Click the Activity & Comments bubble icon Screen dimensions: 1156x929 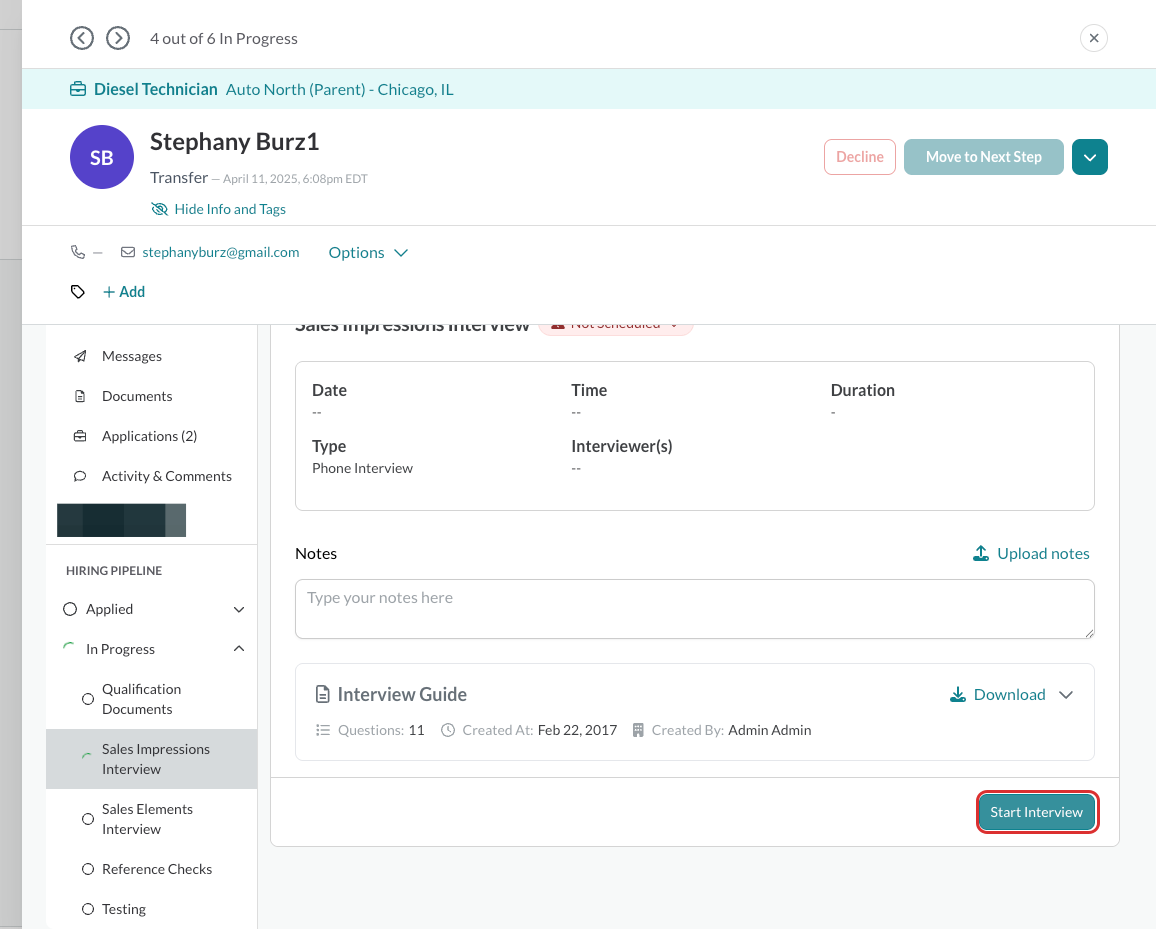click(x=80, y=476)
